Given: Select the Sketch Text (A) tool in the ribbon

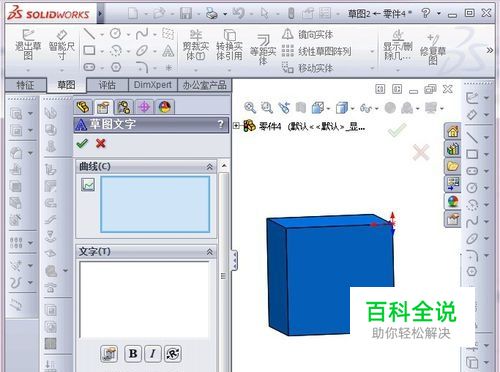Looking at the screenshot, I should 168,51.
